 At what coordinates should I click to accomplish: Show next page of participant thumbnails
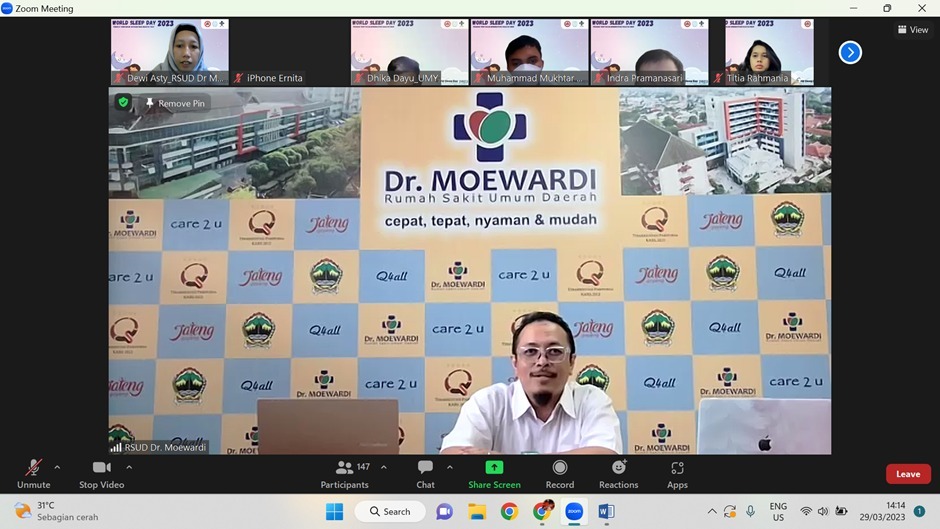tap(850, 52)
